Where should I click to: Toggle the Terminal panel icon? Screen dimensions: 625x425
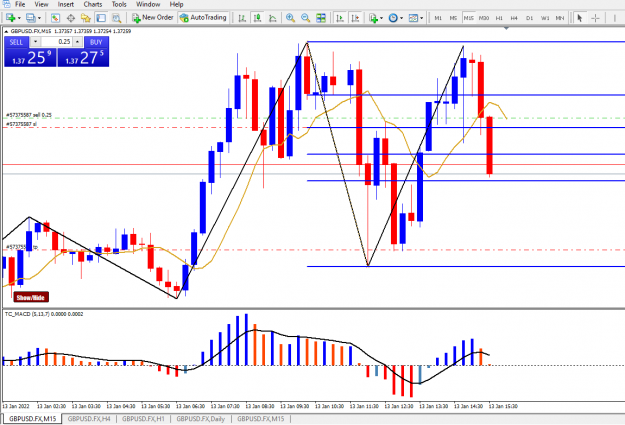click(101, 18)
